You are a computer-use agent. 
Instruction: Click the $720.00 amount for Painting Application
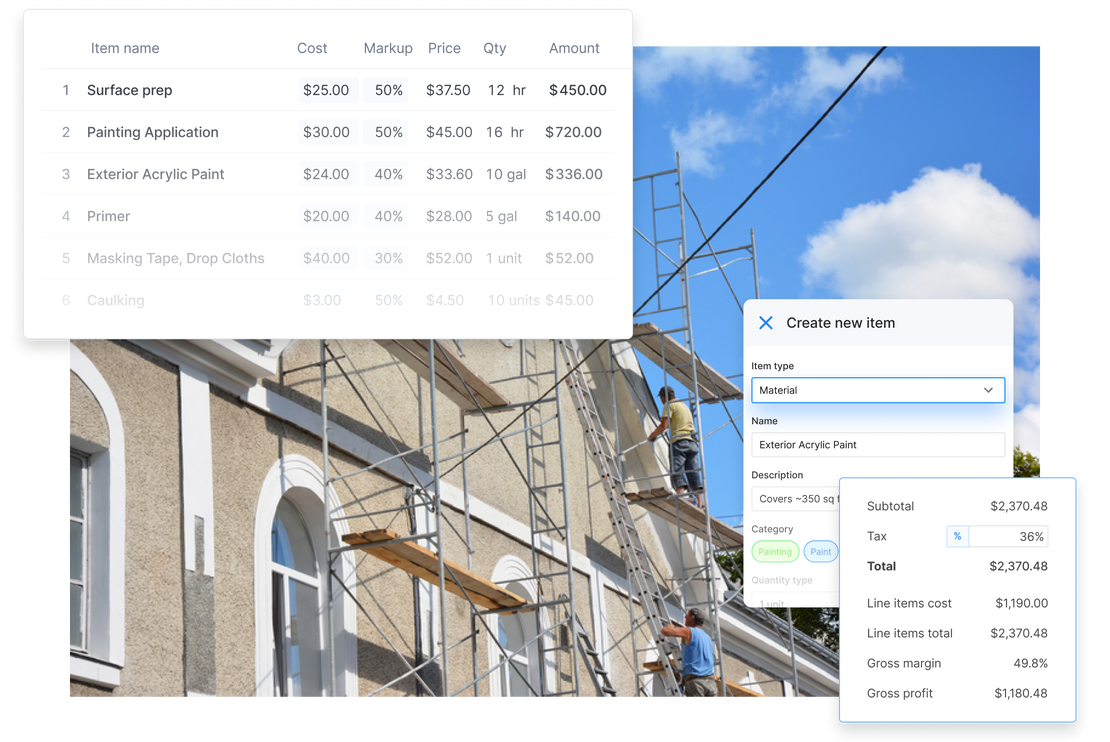(573, 132)
